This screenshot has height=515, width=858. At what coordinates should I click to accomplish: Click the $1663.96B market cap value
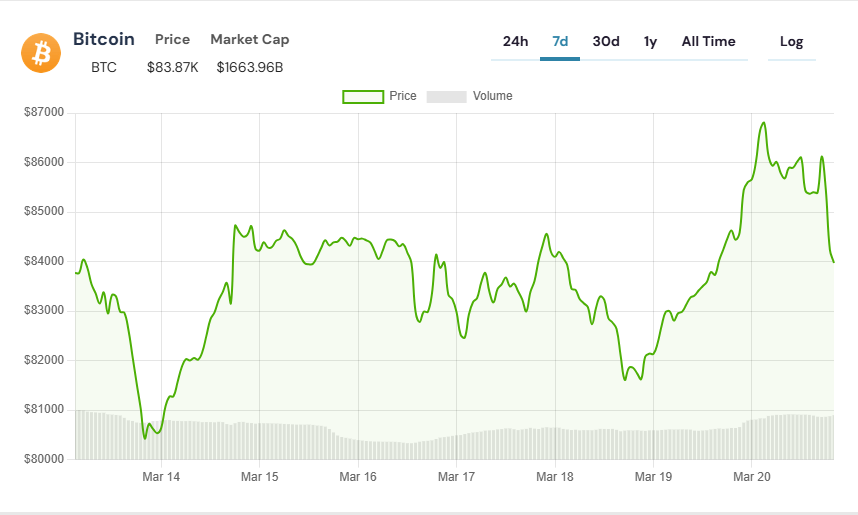point(250,67)
